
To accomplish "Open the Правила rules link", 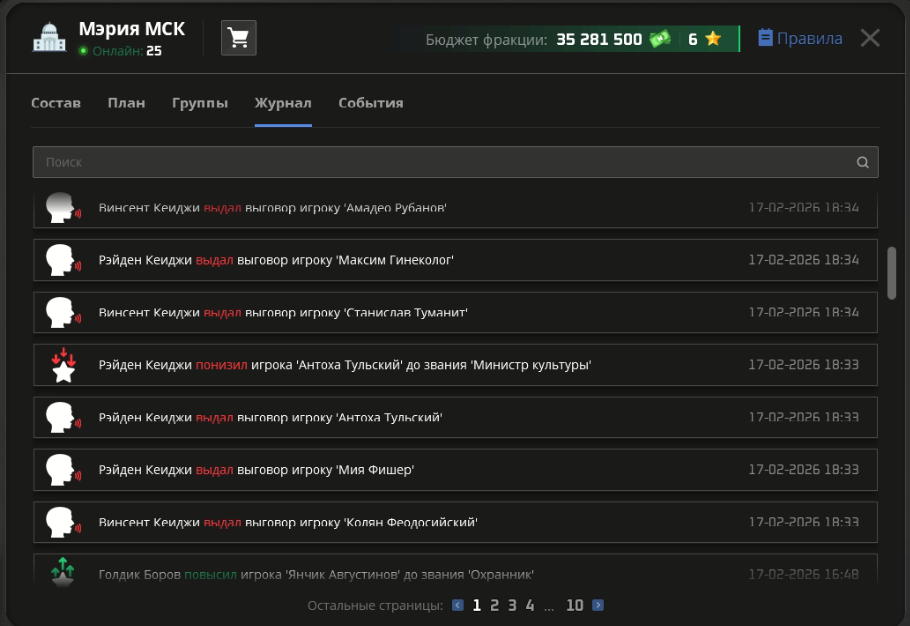I will click(x=800, y=39).
